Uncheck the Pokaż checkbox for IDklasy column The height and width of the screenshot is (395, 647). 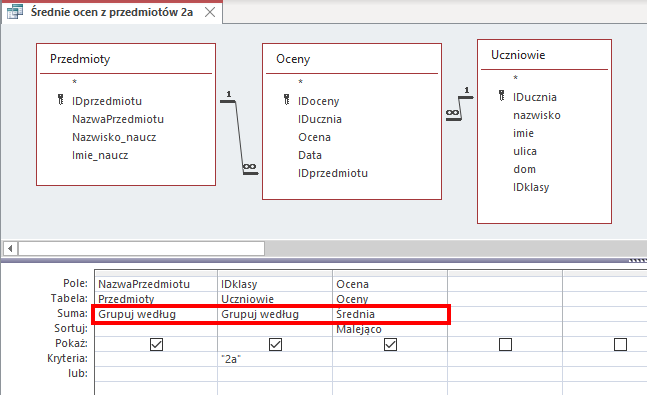275,344
